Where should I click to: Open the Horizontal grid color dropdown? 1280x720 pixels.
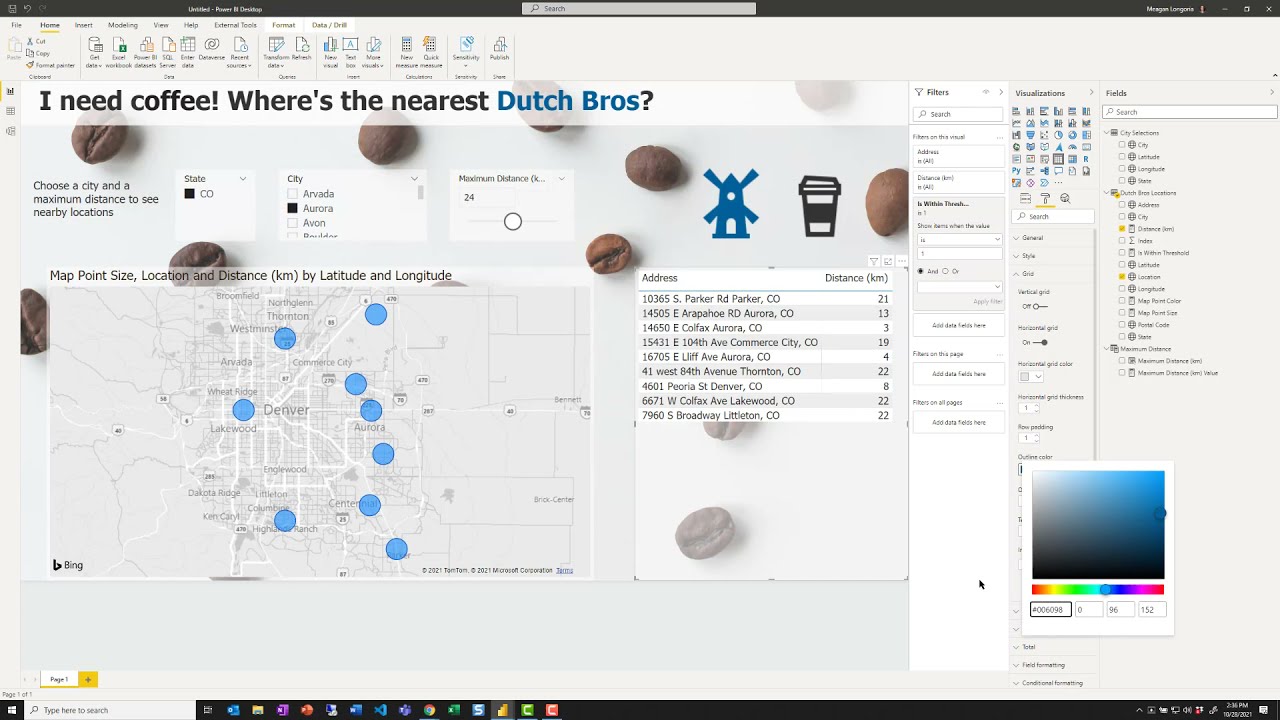tap(1030, 377)
